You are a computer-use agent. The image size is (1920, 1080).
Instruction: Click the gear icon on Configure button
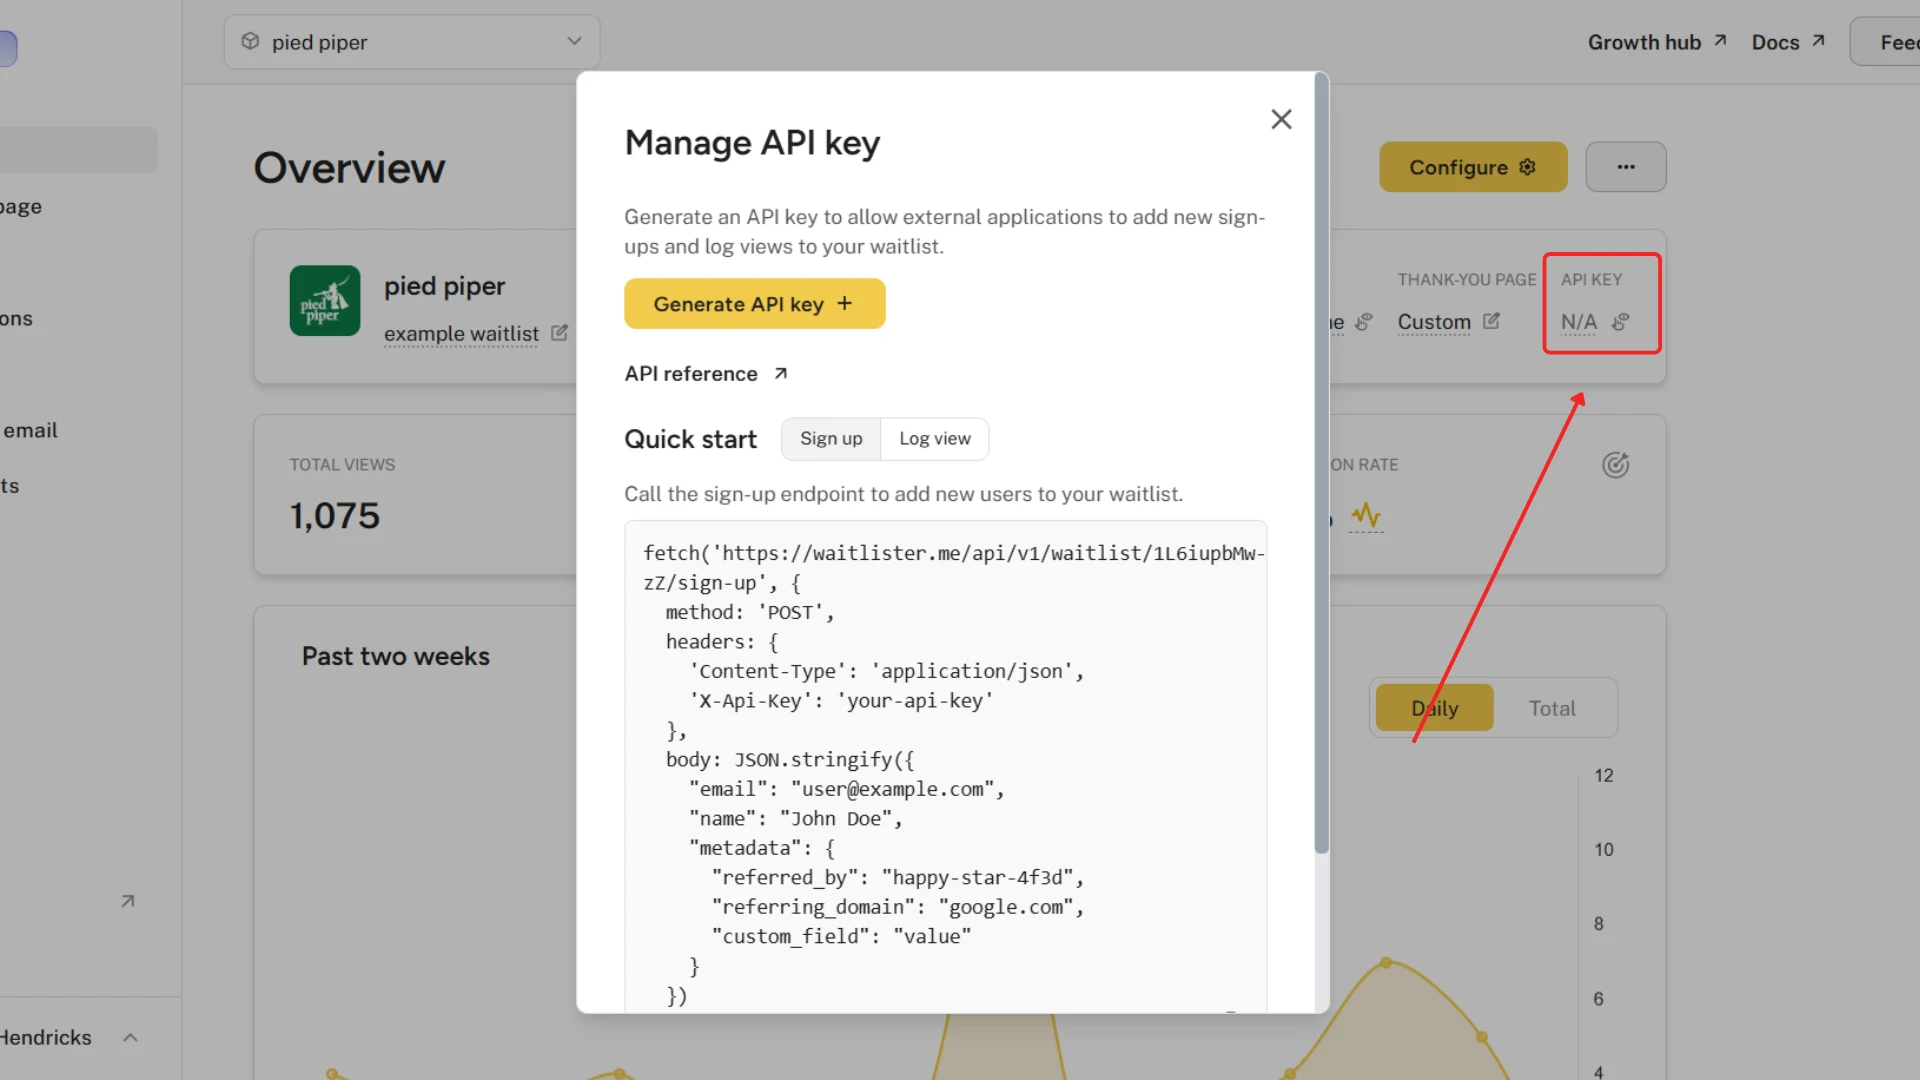[1527, 167]
